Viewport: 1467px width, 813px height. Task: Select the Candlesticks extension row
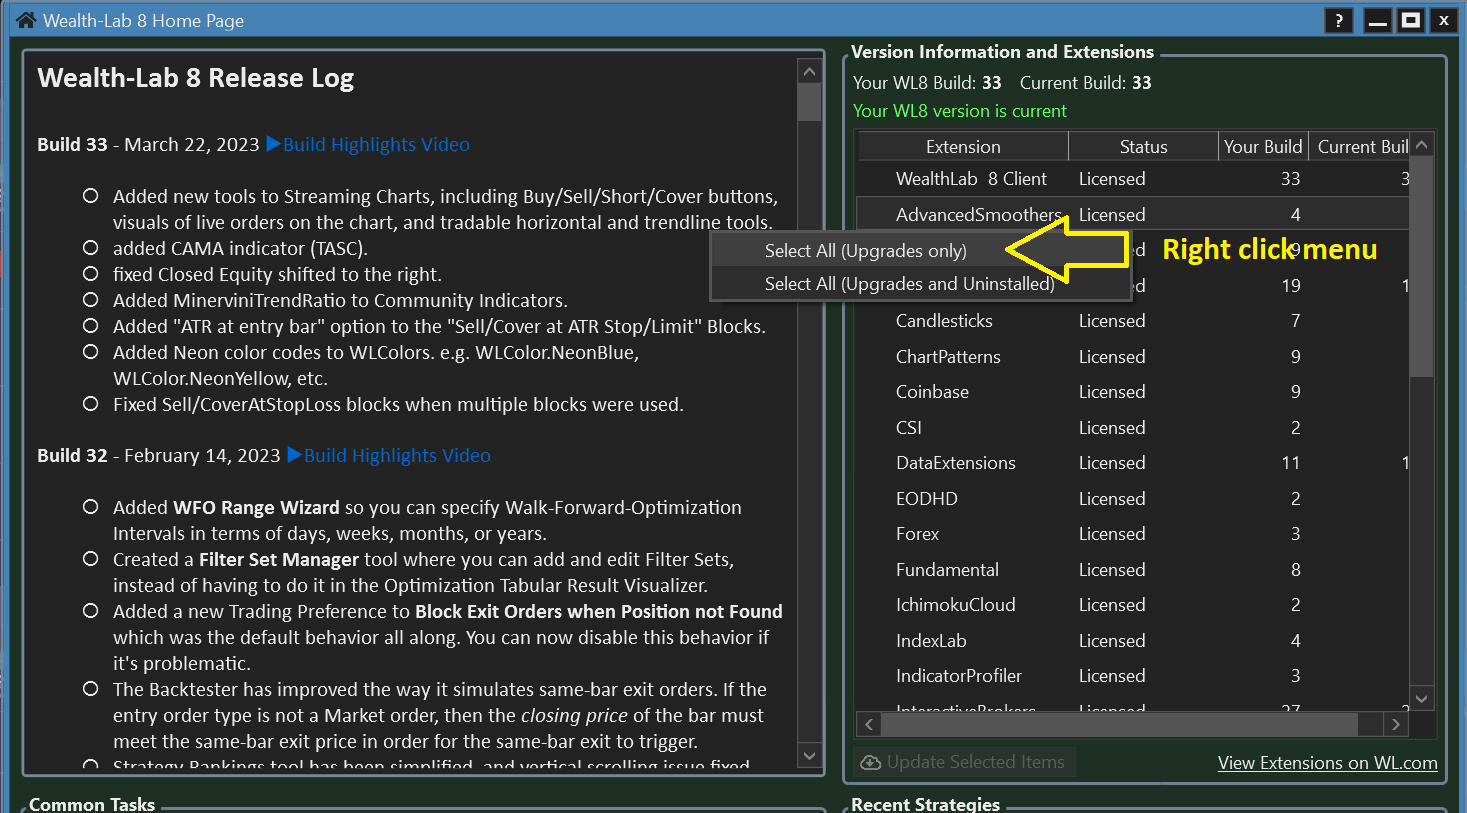click(x=944, y=321)
